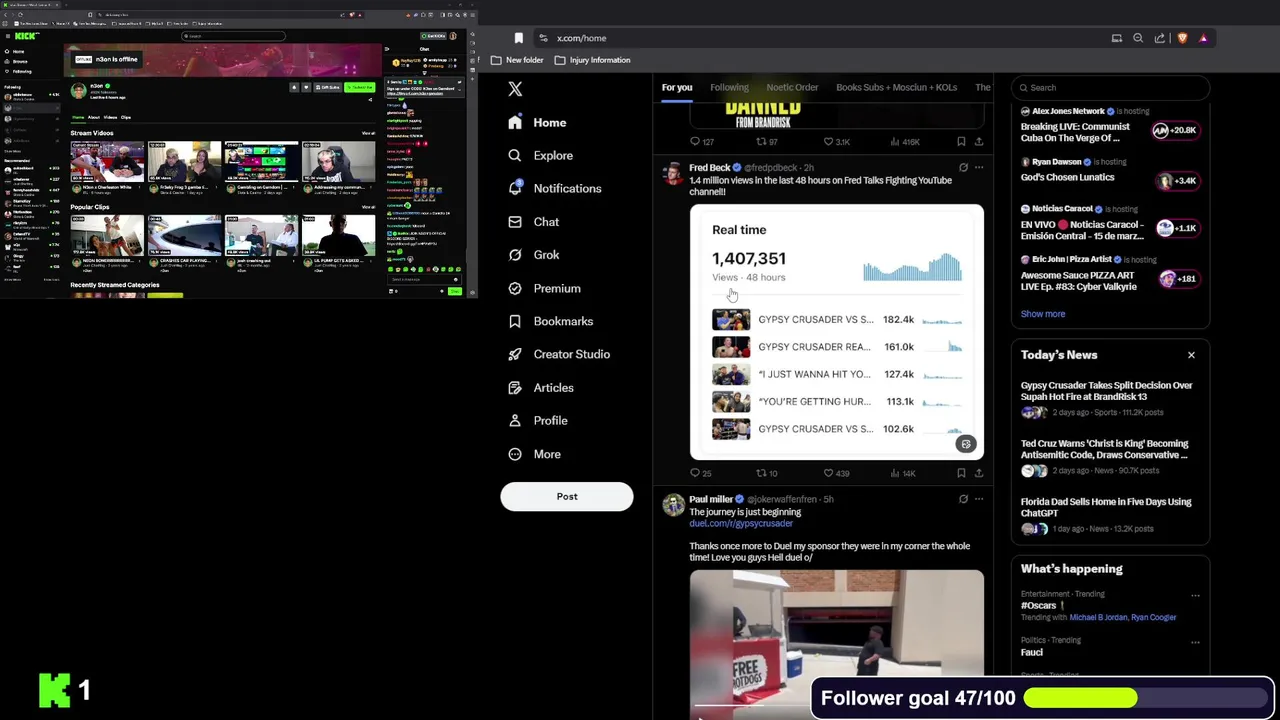
Task: Click the Post button on X
Action: 567,496
